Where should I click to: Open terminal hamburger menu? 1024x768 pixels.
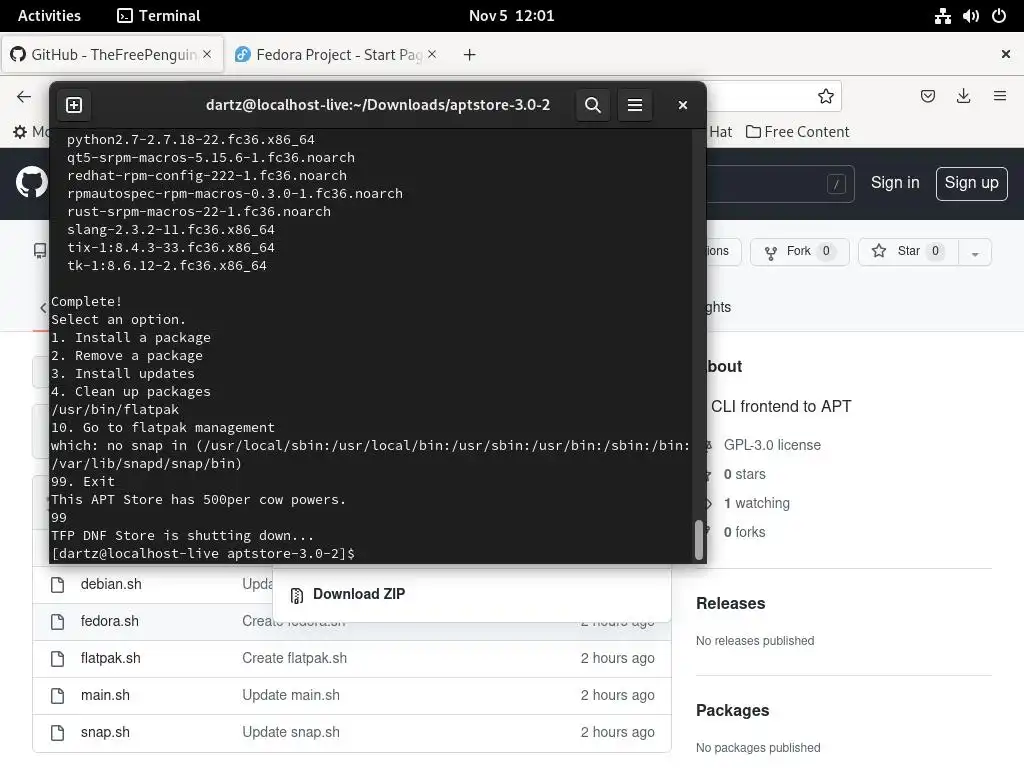tap(635, 105)
